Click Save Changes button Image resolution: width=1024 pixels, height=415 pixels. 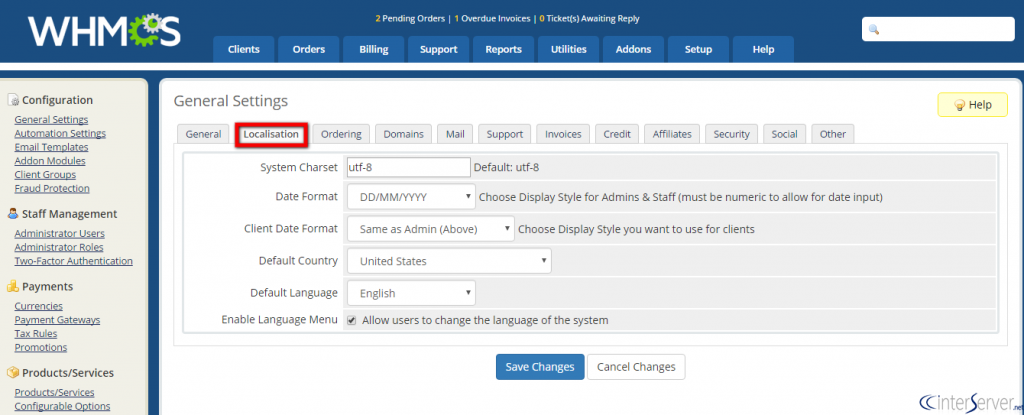click(x=539, y=367)
